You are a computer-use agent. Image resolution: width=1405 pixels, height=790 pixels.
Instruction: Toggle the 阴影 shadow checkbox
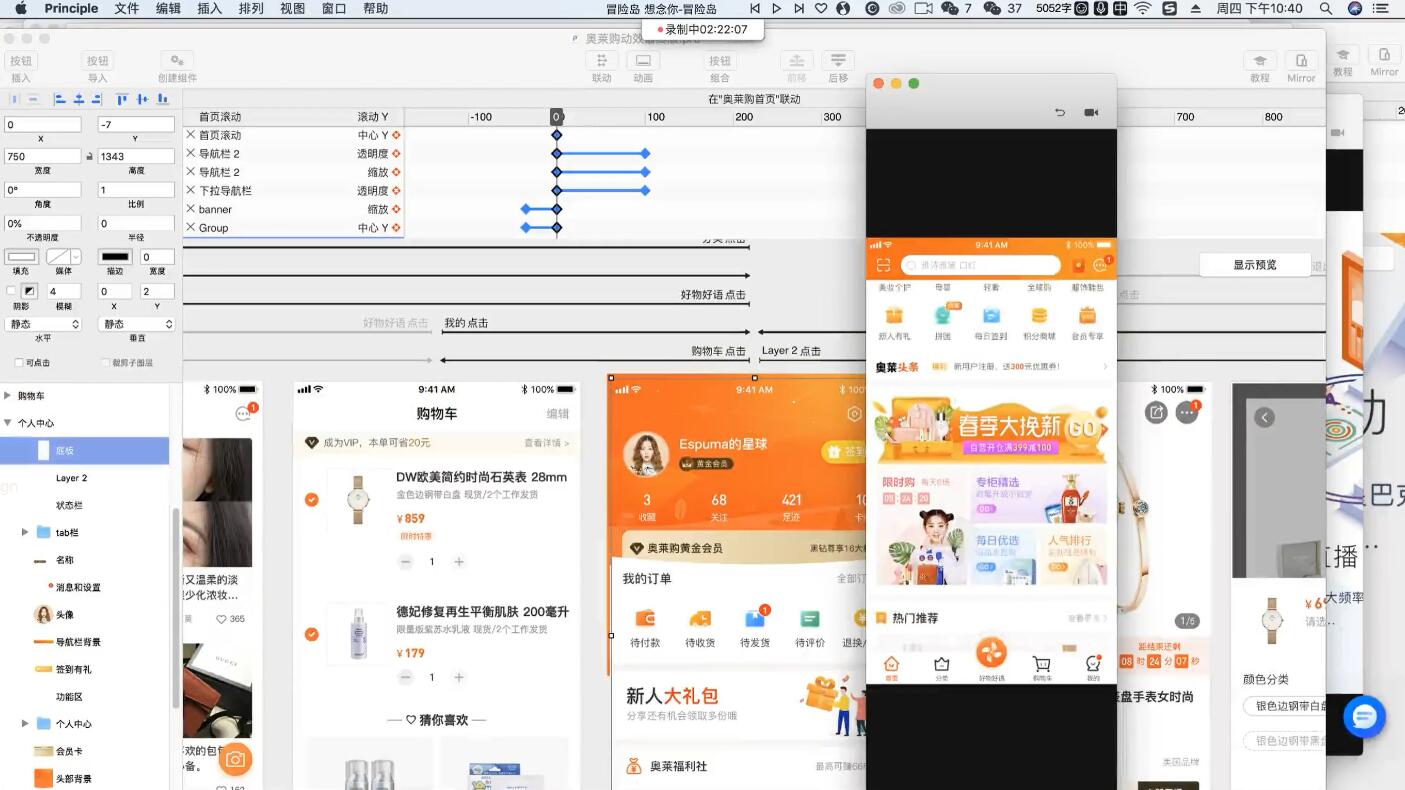click(11, 291)
